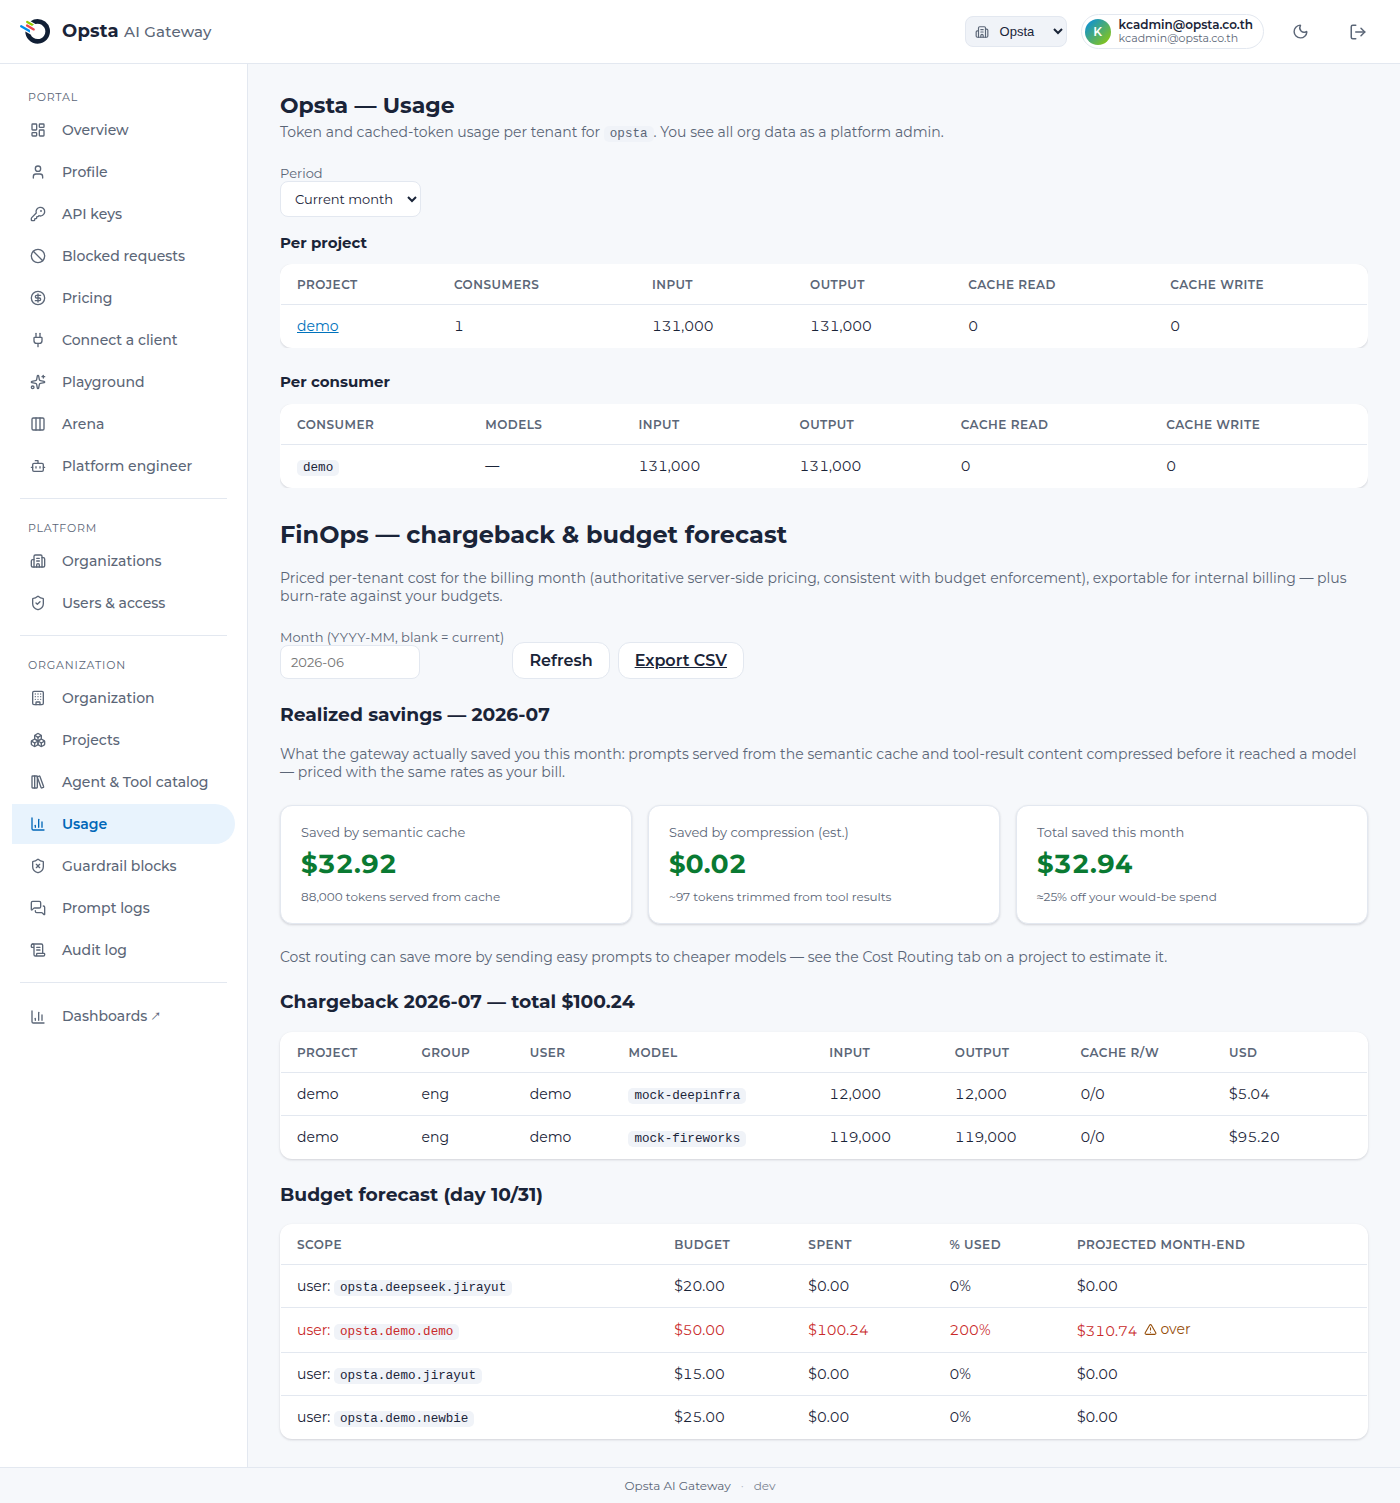The image size is (1400, 1503).
Task: Click the opsta.demo.newbie scope row
Action: [x=824, y=1417]
